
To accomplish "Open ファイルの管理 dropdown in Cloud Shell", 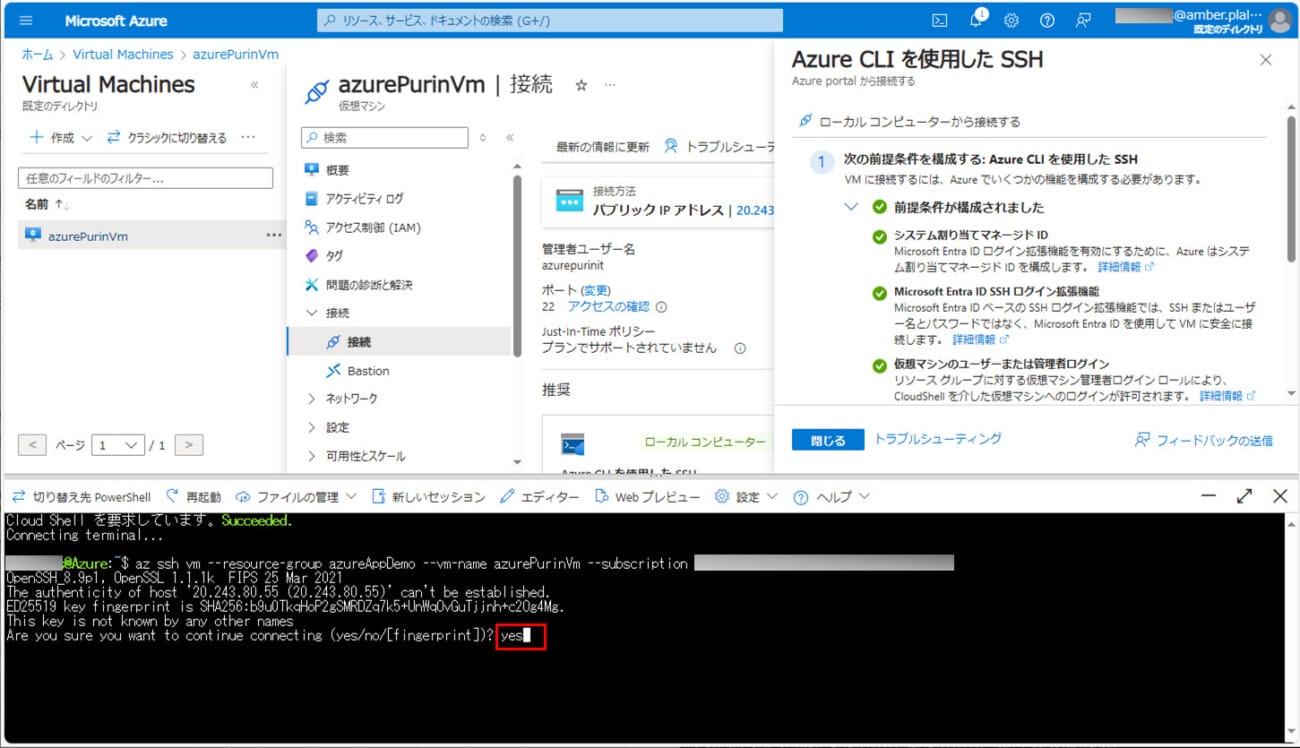I will (296, 497).
